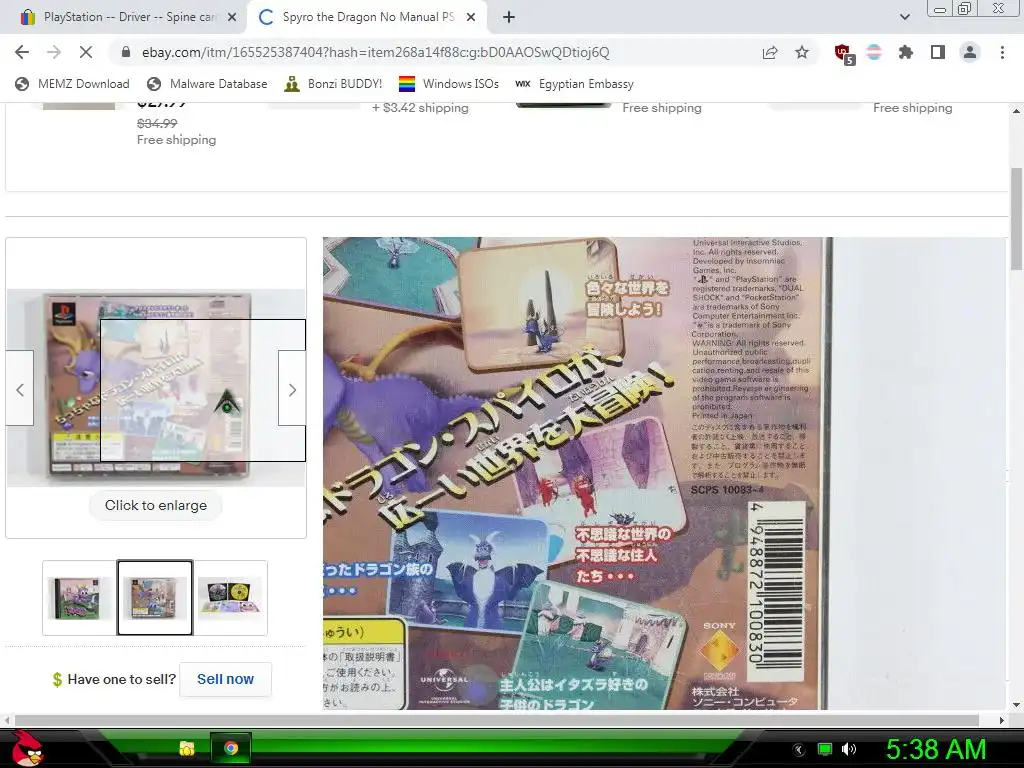Click the main back-cover preview image

155,388
